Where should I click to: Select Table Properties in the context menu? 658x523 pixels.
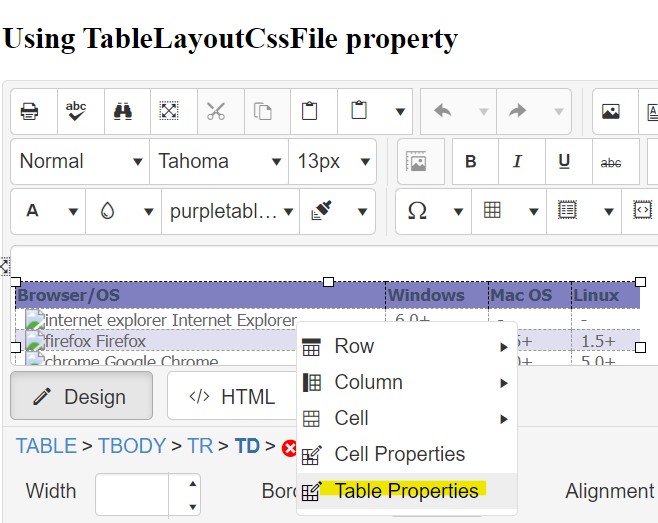406,491
